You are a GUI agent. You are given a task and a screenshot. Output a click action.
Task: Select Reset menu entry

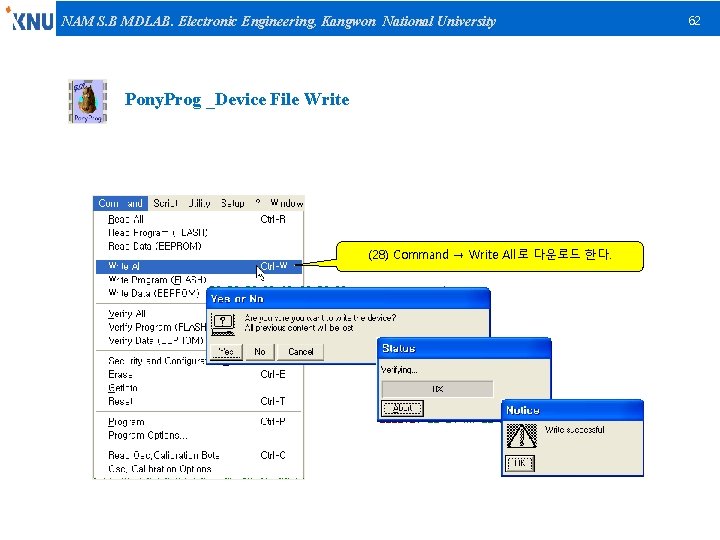click(x=198, y=401)
